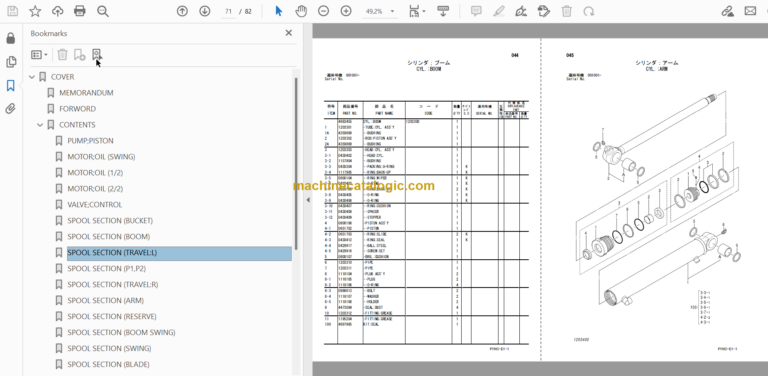Screen dimensions: 768x376
Task: Add a comment note icon
Action: [476, 11]
